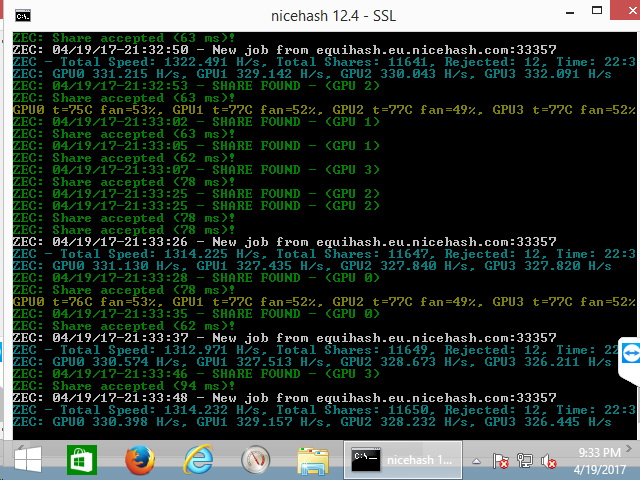Viewport: 640px width, 480px height.
Task: Click GPU0 330.398 H/s speed line
Action: pyautogui.click(x=312, y=422)
